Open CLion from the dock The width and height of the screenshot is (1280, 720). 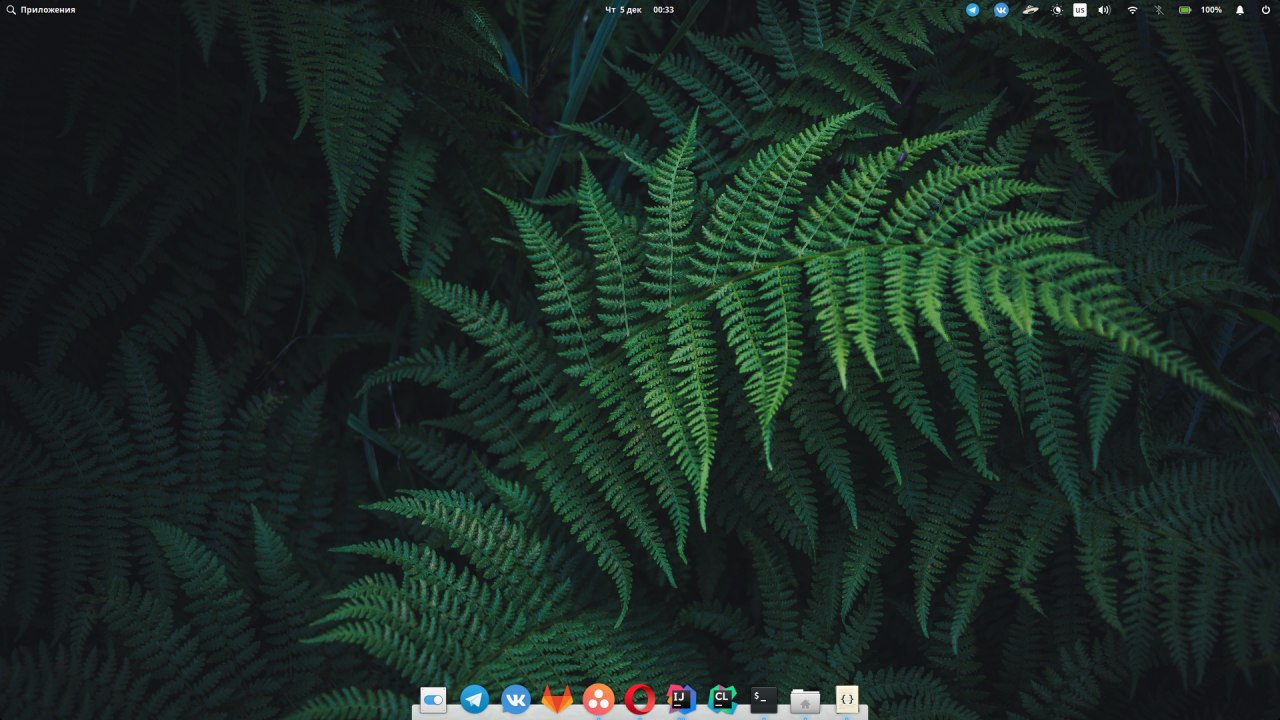point(722,699)
